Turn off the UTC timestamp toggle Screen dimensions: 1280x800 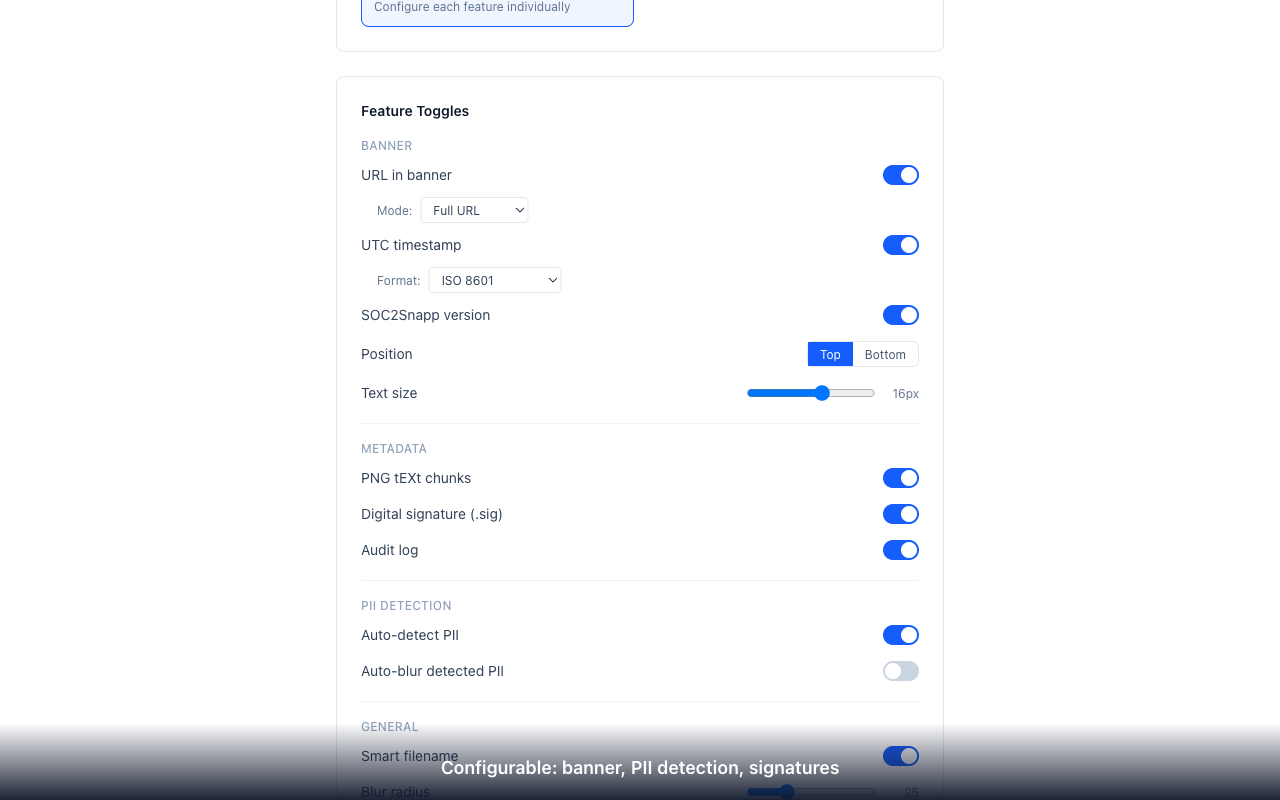point(900,244)
